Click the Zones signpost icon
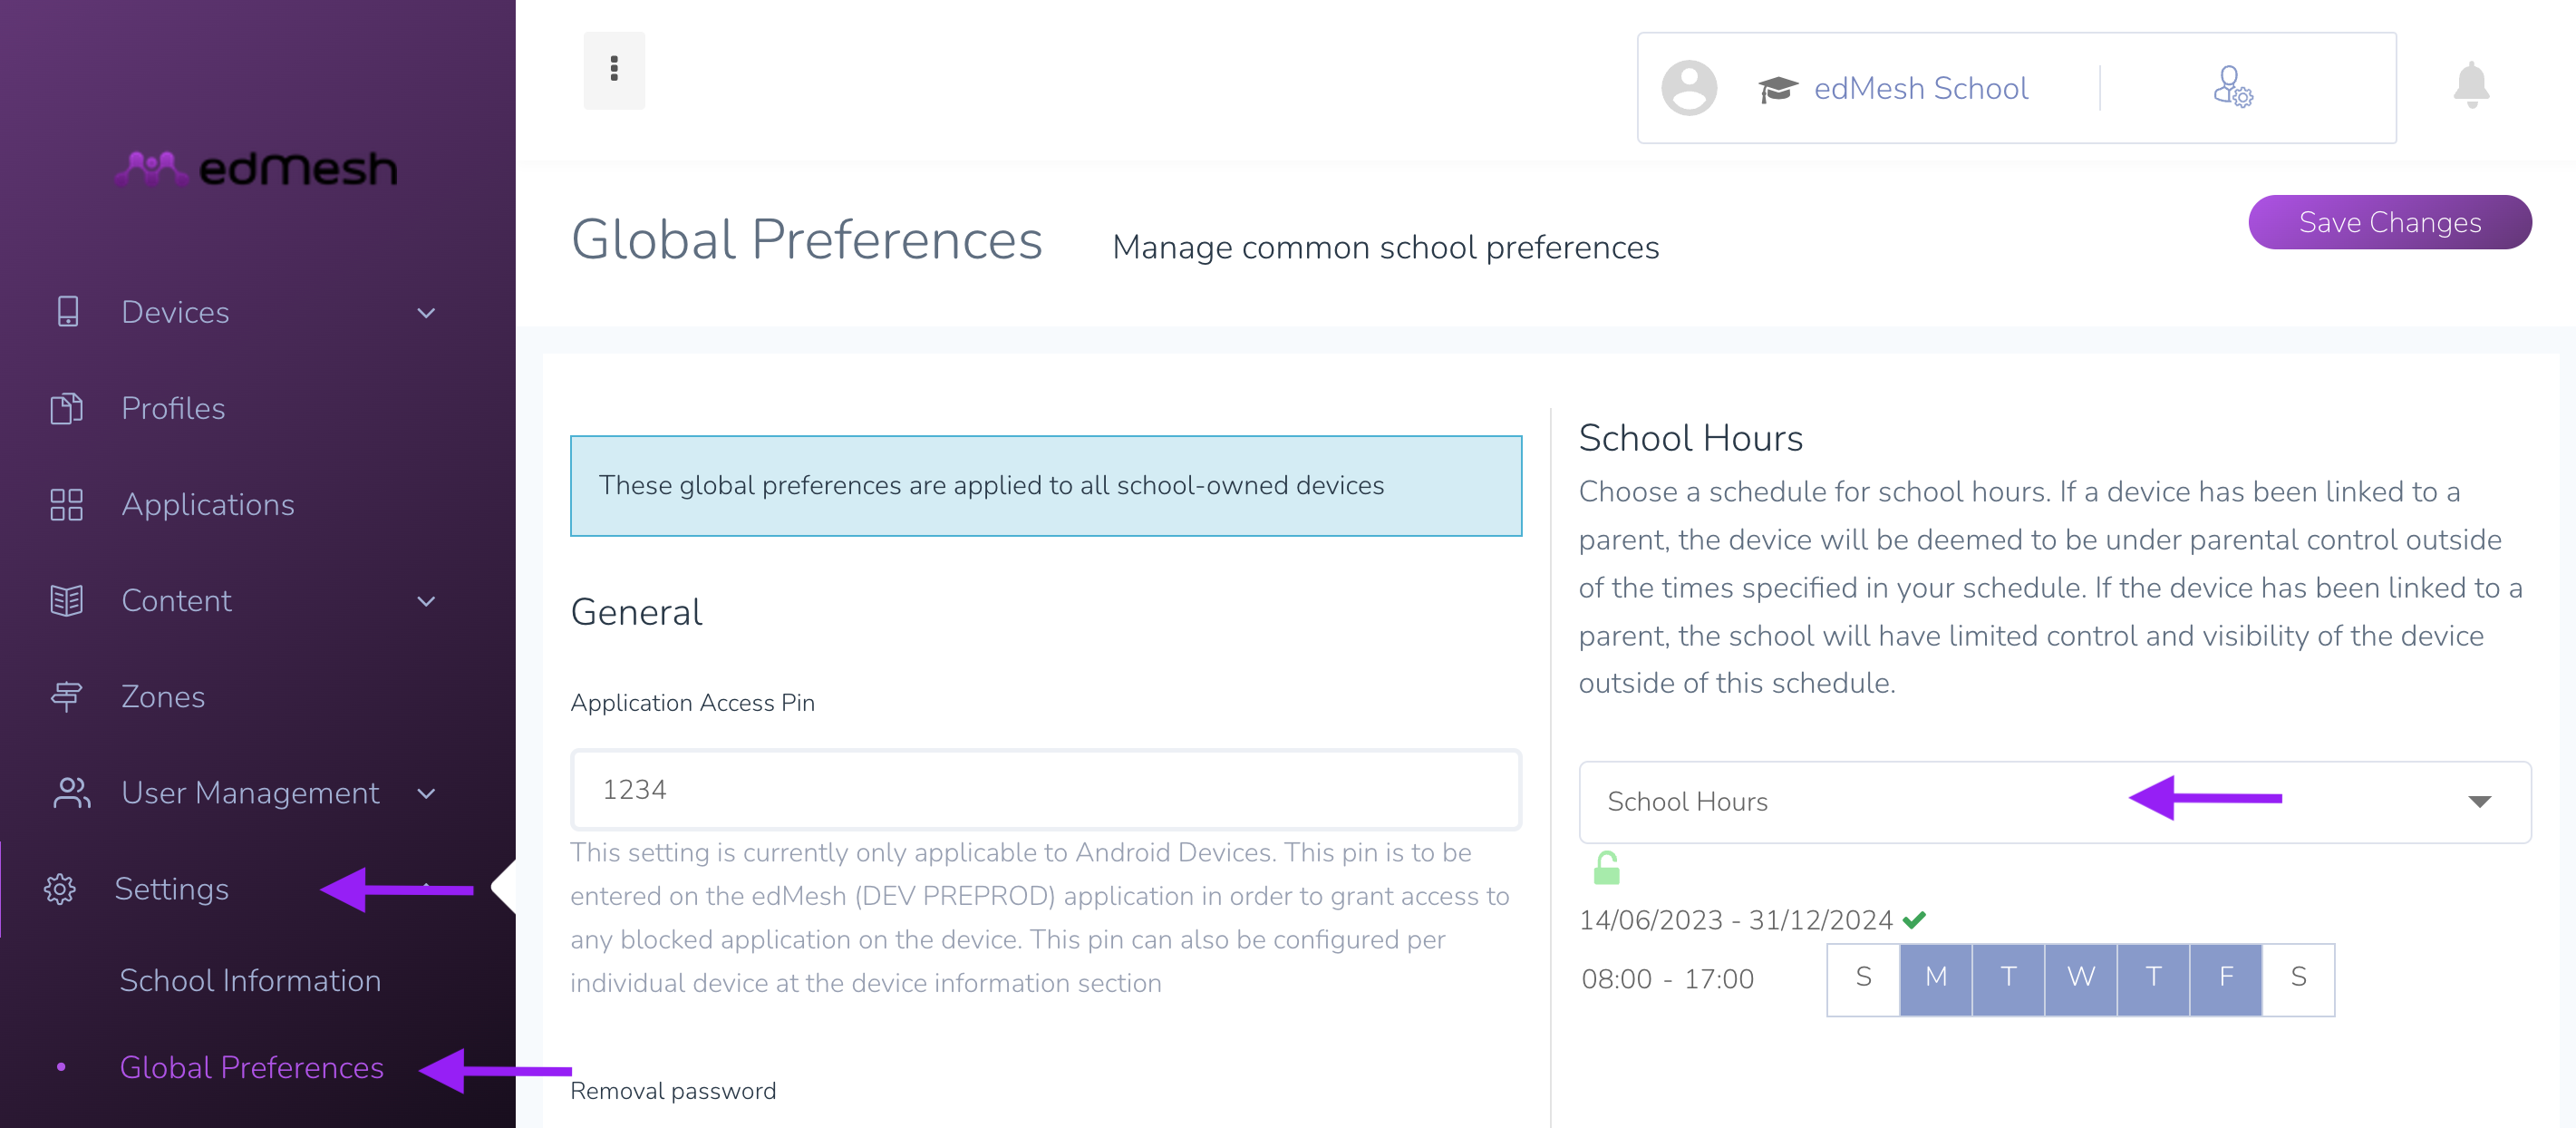 click(x=66, y=697)
